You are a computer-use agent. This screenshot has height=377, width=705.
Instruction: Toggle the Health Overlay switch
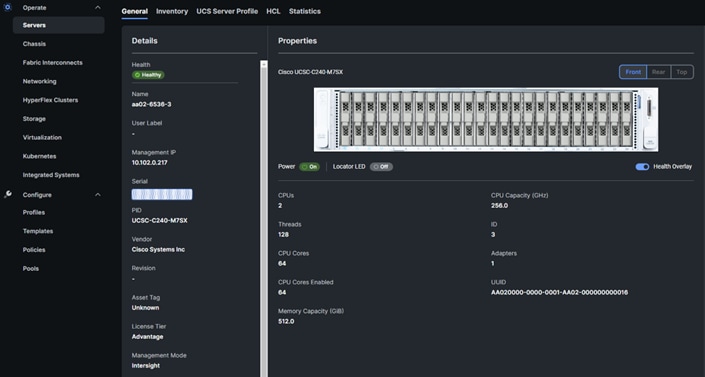tap(642, 167)
